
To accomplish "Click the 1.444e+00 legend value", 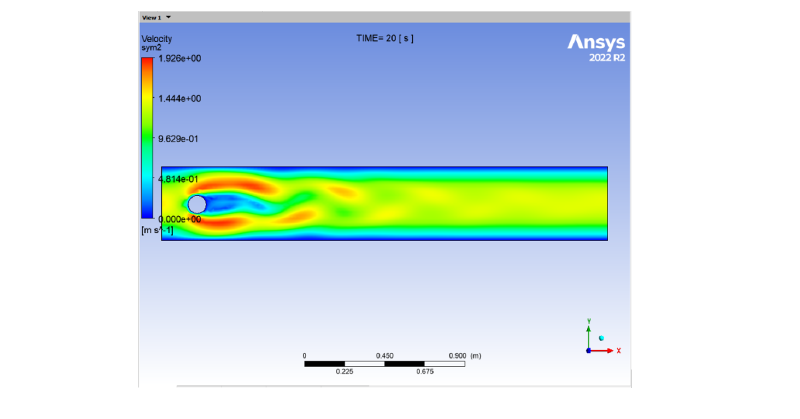I will (180, 99).
